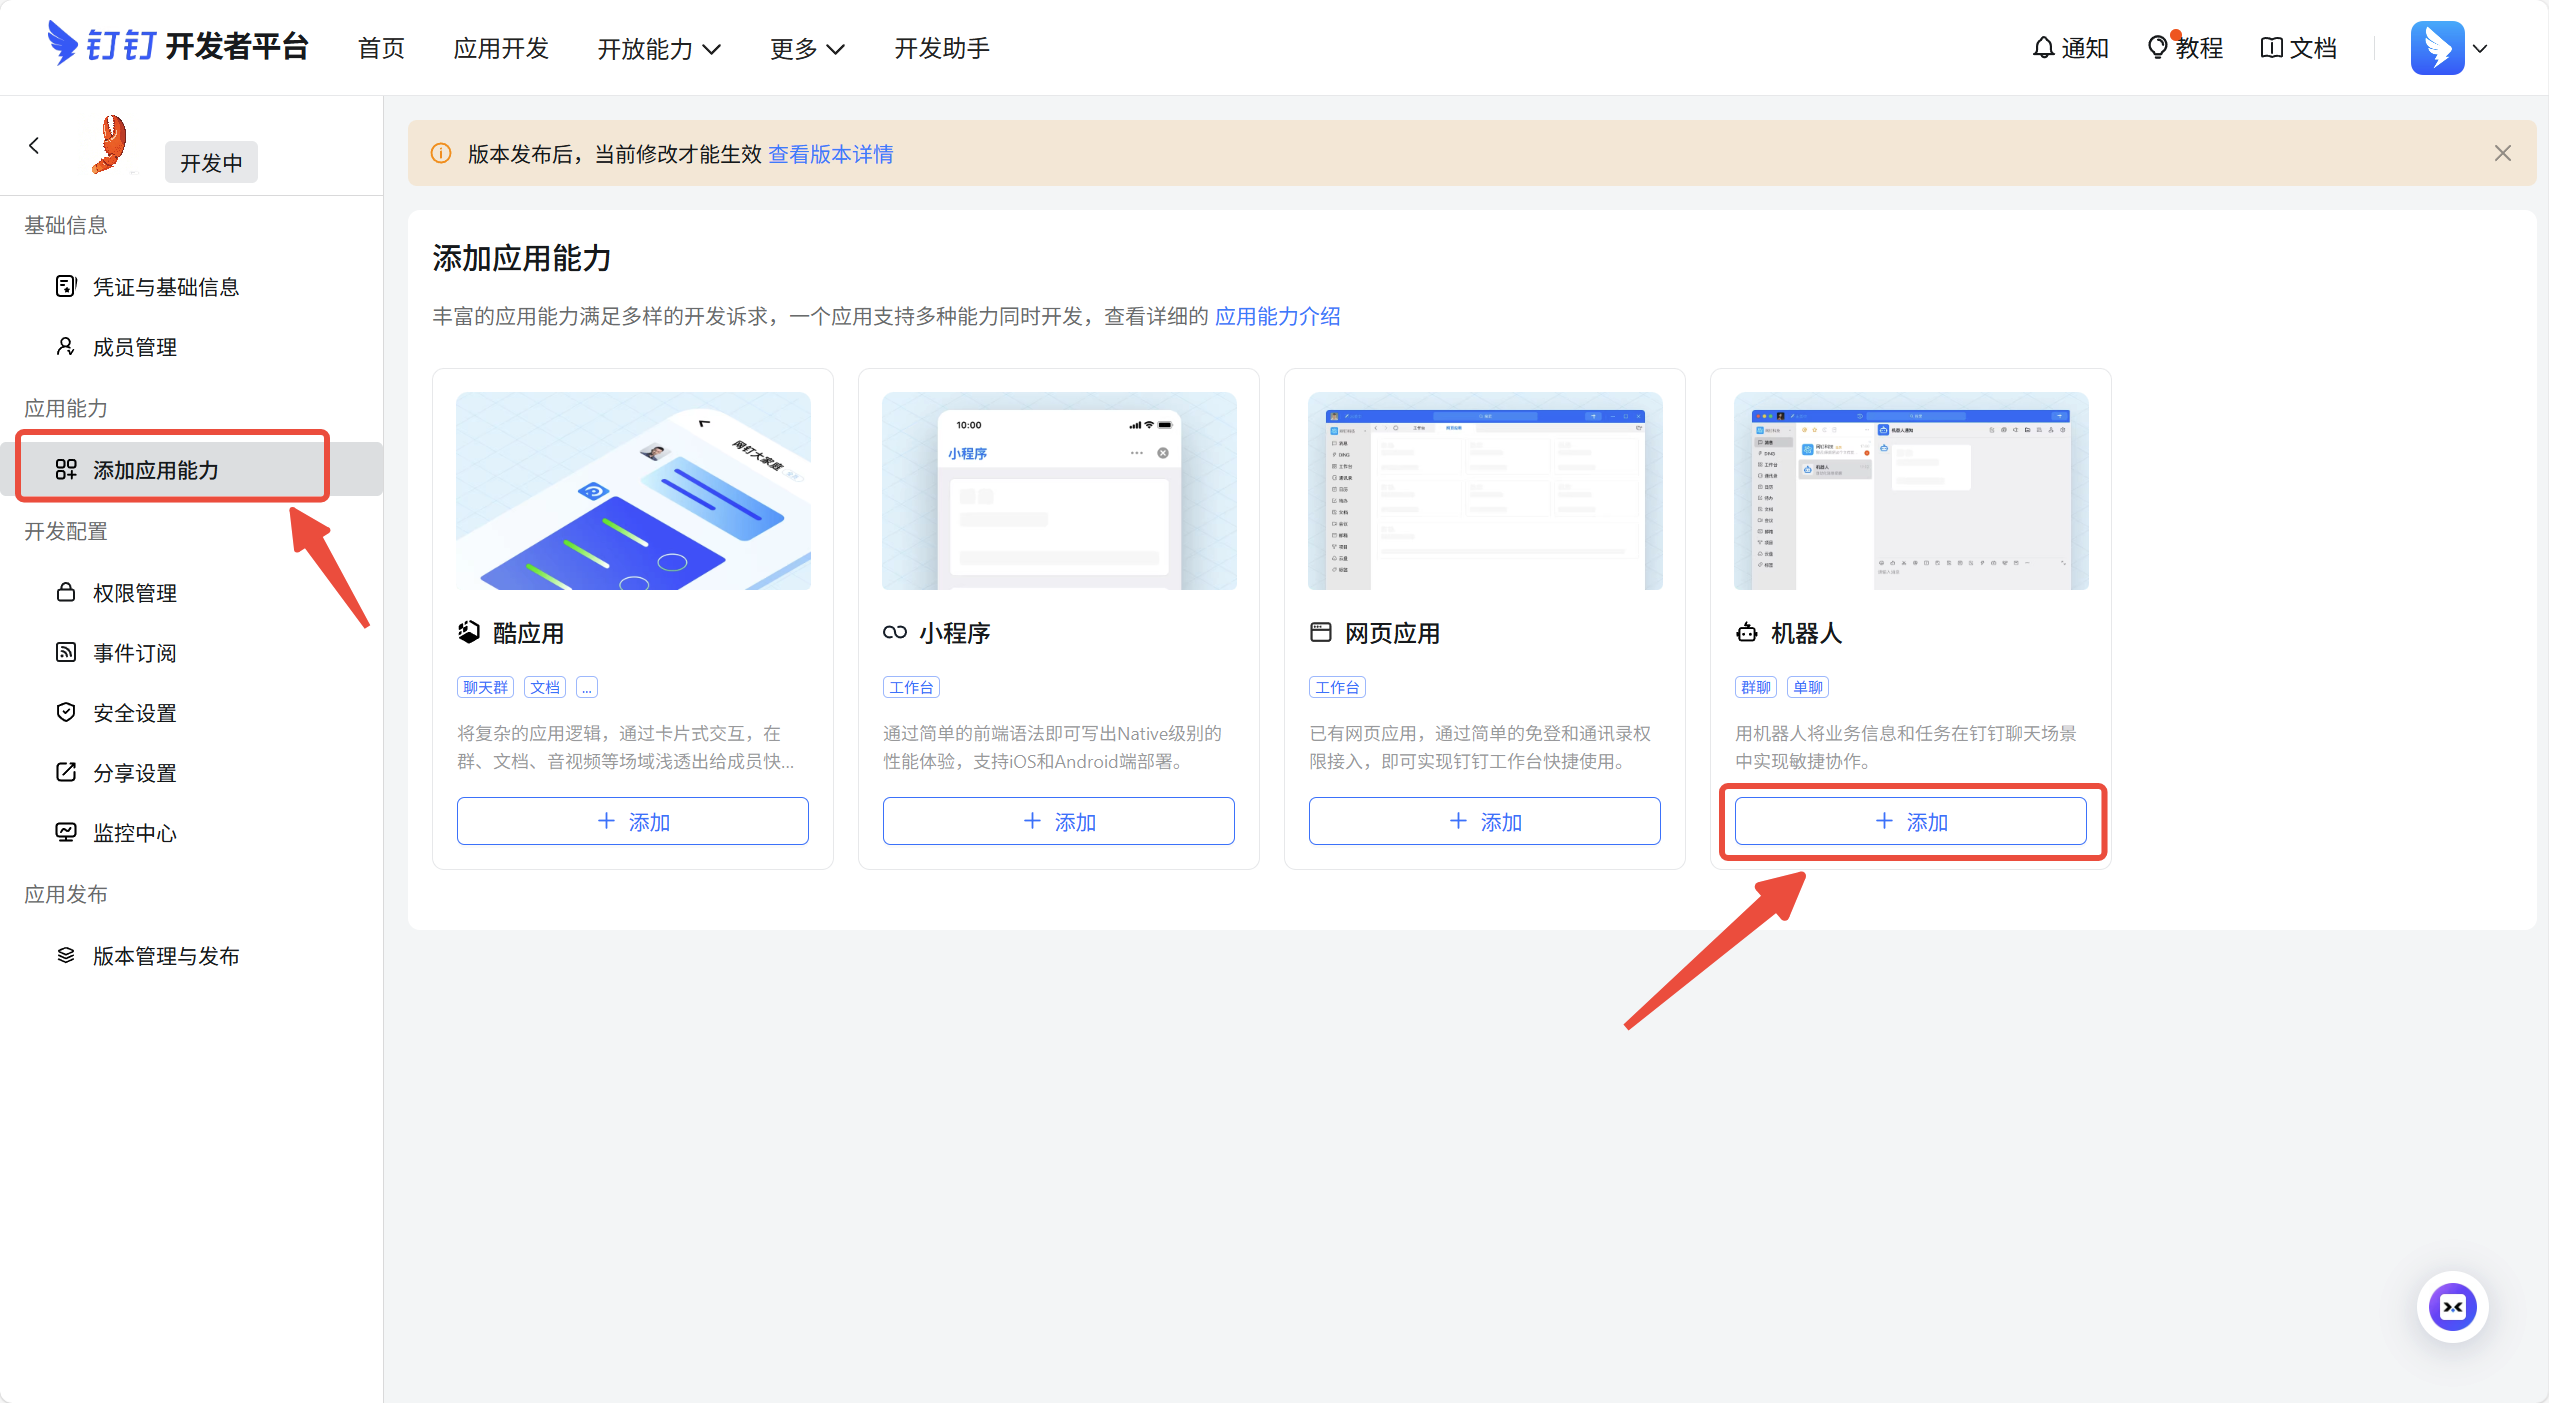Dismiss the version publish banner
This screenshot has width=2549, height=1403.
click(2502, 153)
